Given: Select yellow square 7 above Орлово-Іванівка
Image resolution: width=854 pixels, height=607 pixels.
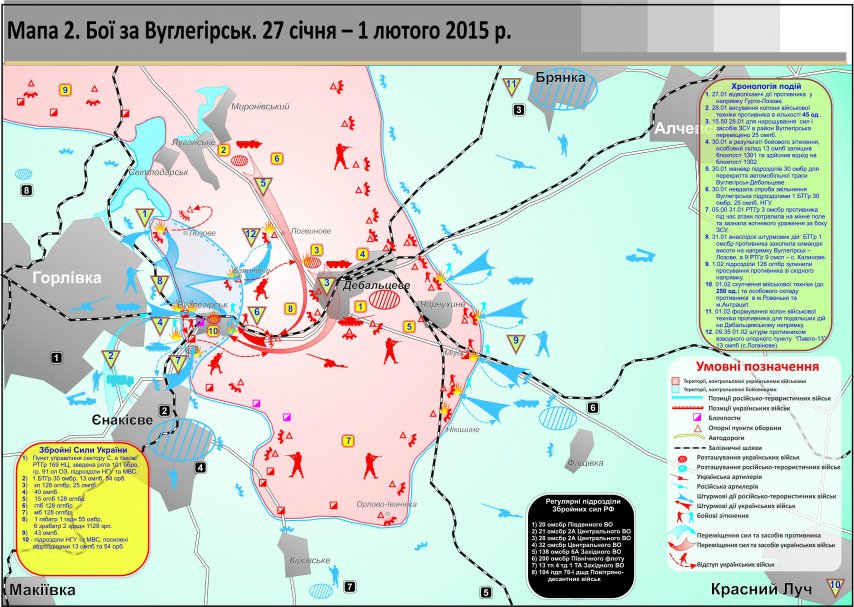Looking at the screenshot, I should tap(348, 440).
